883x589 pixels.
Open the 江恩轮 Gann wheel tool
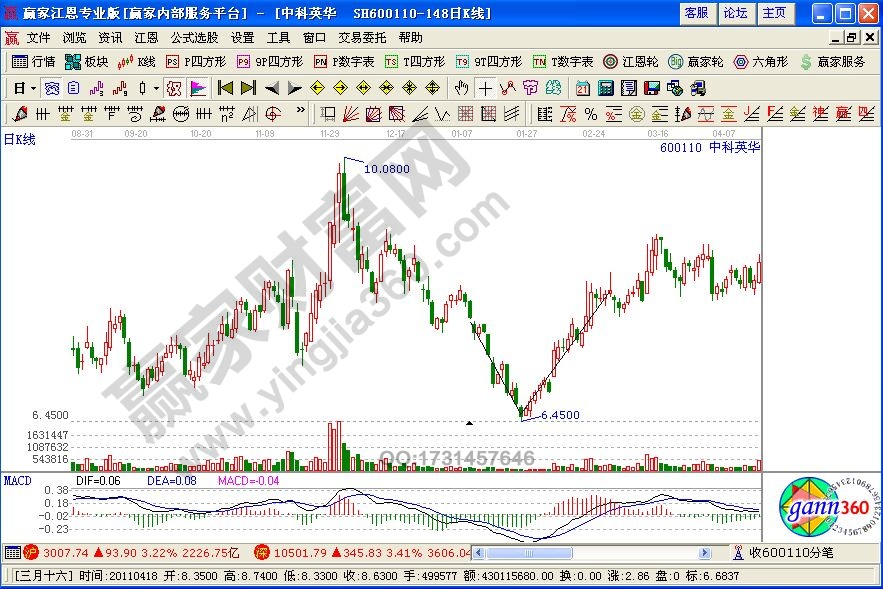(631, 61)
